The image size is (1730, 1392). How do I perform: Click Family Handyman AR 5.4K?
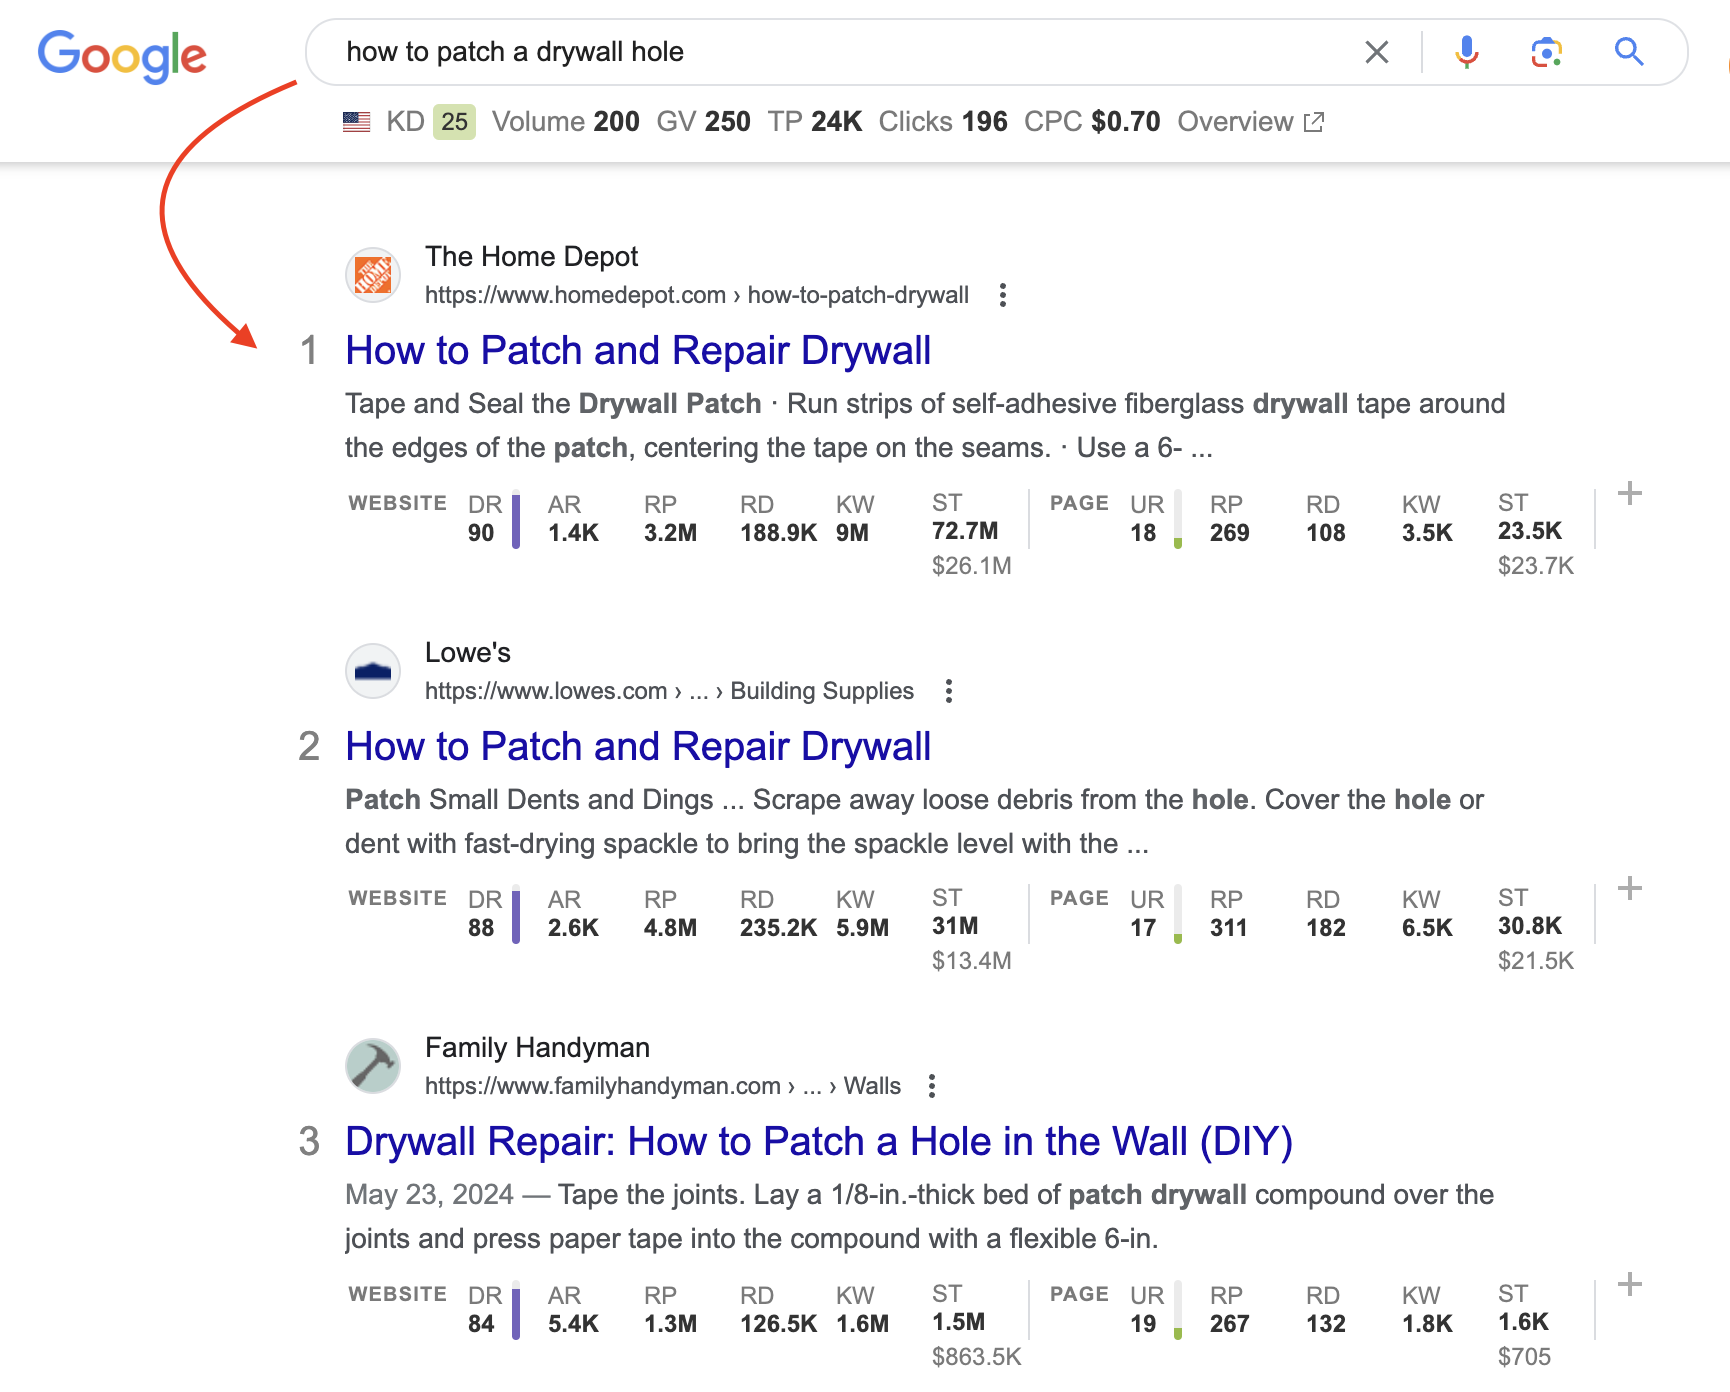click(x=573, y=1324)
